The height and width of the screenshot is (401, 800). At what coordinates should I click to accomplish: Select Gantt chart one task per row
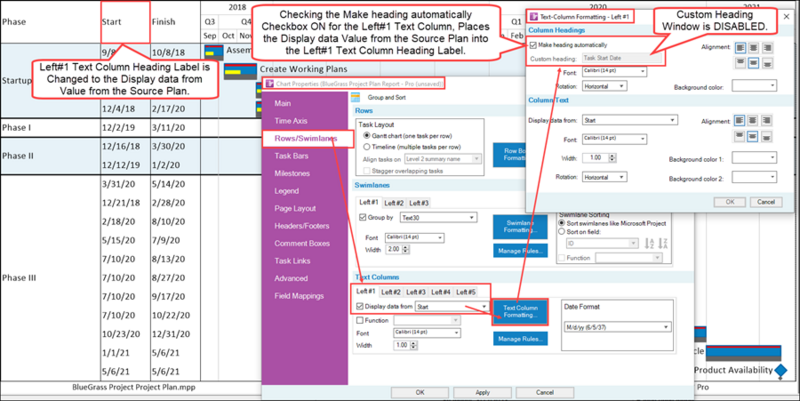coord(367,136)
